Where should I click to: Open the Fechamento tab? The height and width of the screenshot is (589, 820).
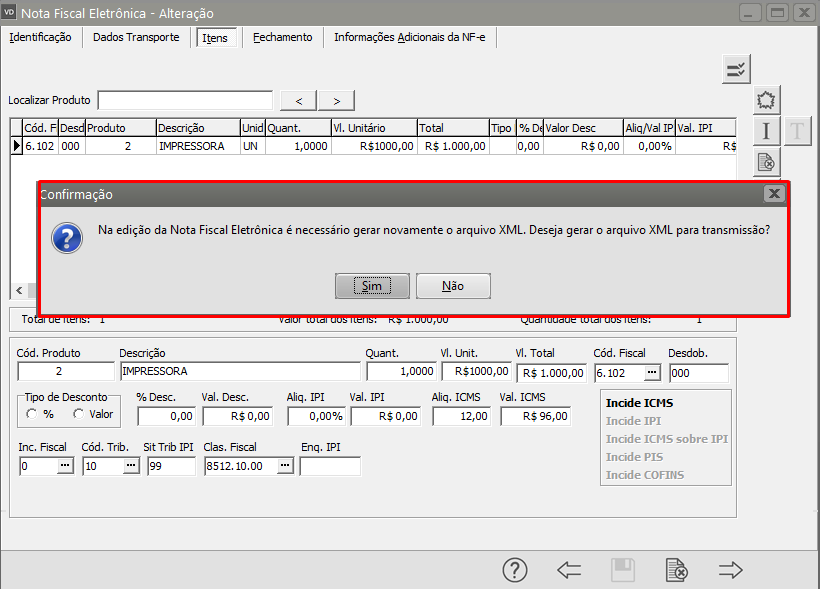282,37
